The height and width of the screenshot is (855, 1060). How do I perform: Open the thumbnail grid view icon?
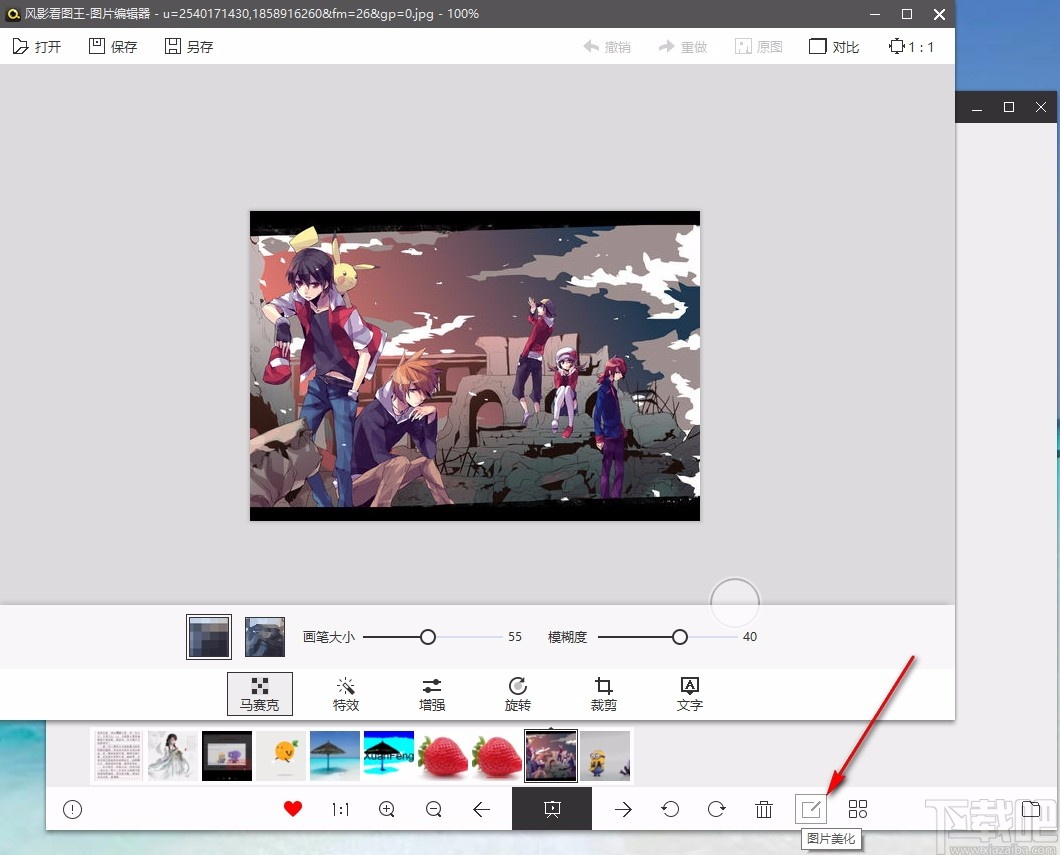857,809
